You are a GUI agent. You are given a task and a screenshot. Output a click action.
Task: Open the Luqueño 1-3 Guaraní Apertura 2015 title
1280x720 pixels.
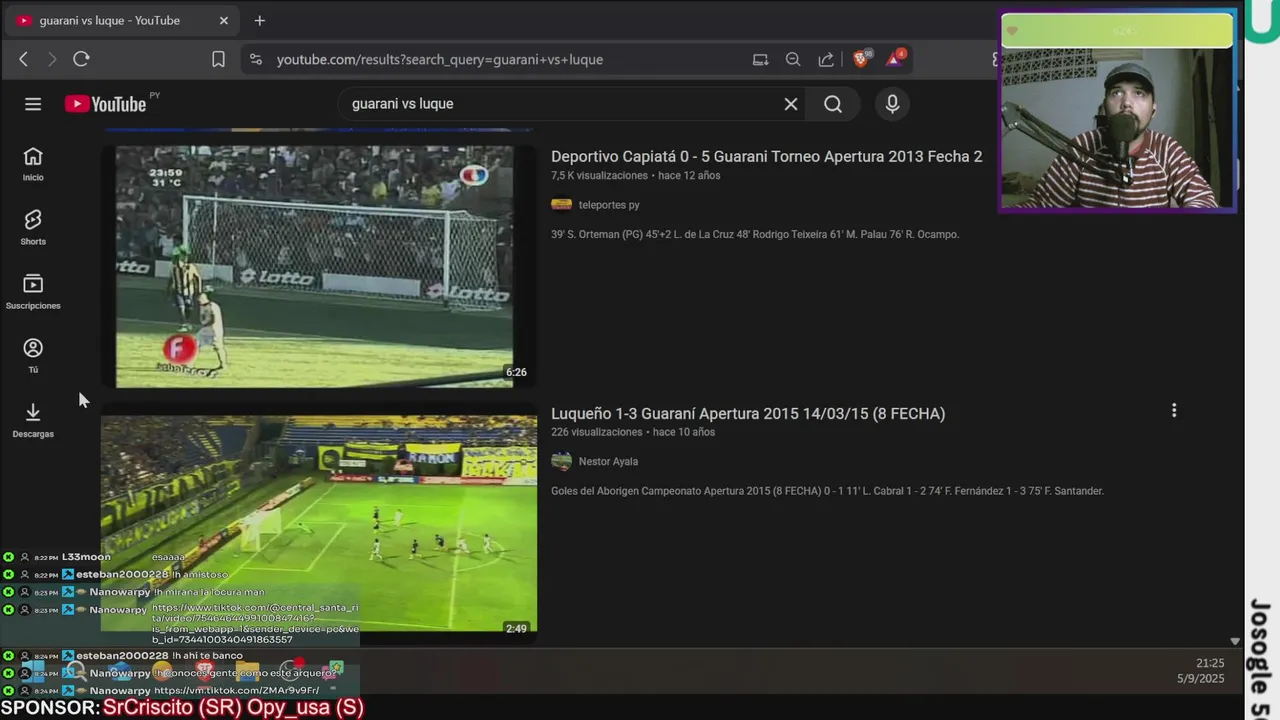point(748,413)
